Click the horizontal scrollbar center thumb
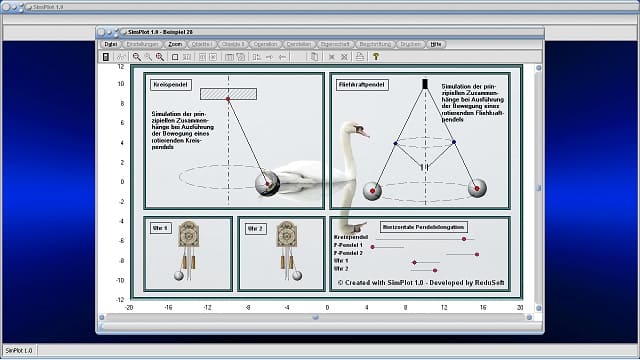Screen dimensions: 640x360 point(316,317)
